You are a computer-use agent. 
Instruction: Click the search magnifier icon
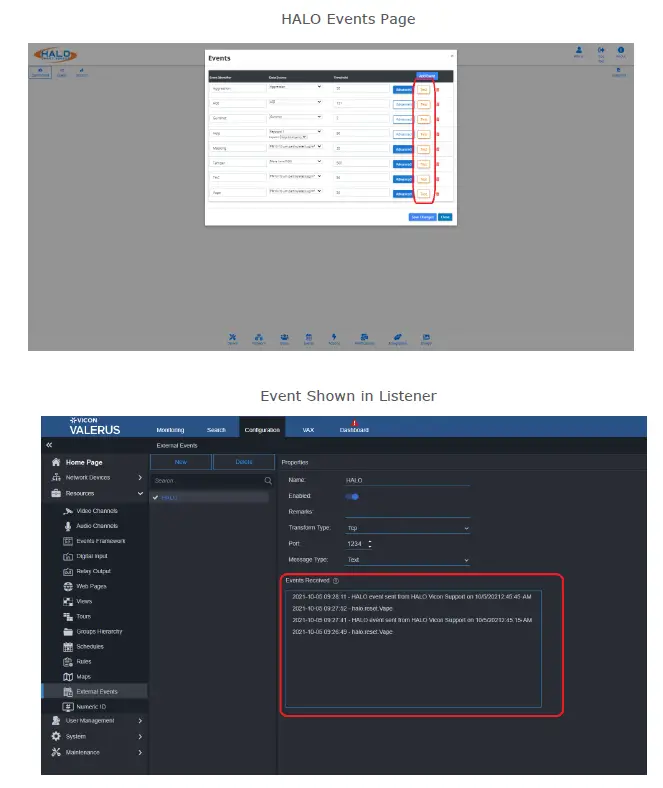[268, 481]
